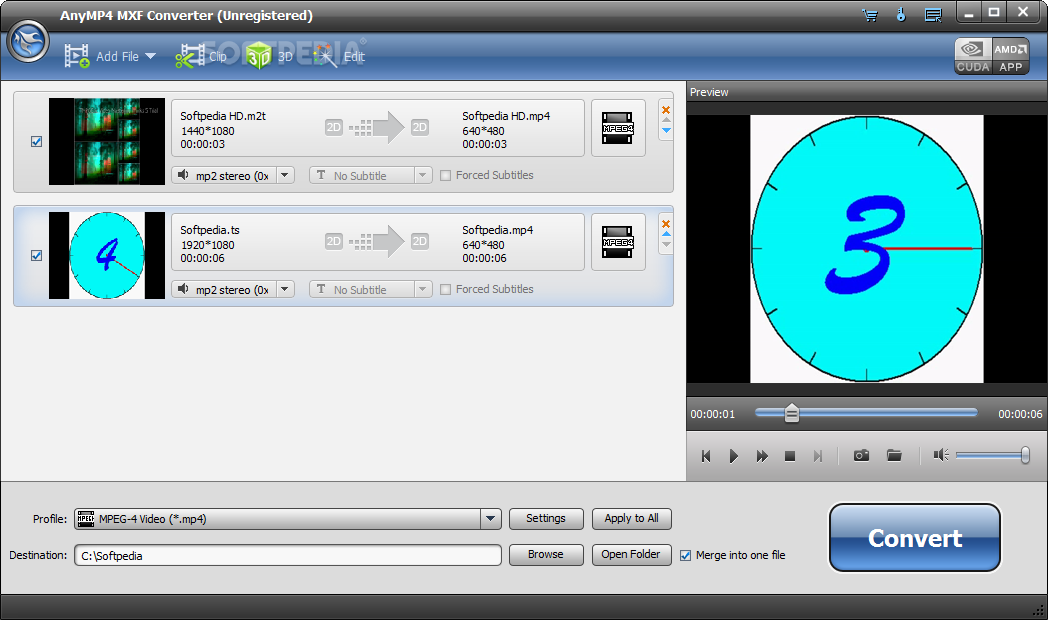This screenshot has height=620, width=1048.
Task: Click the Softpedia.ts source filename
Action: [x=209, y=230]
